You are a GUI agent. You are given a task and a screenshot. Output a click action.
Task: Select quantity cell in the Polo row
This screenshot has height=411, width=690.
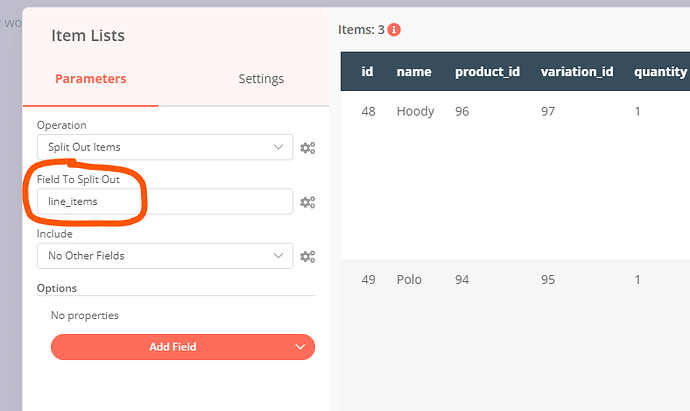pyautogui.click(x=637, y=279)
